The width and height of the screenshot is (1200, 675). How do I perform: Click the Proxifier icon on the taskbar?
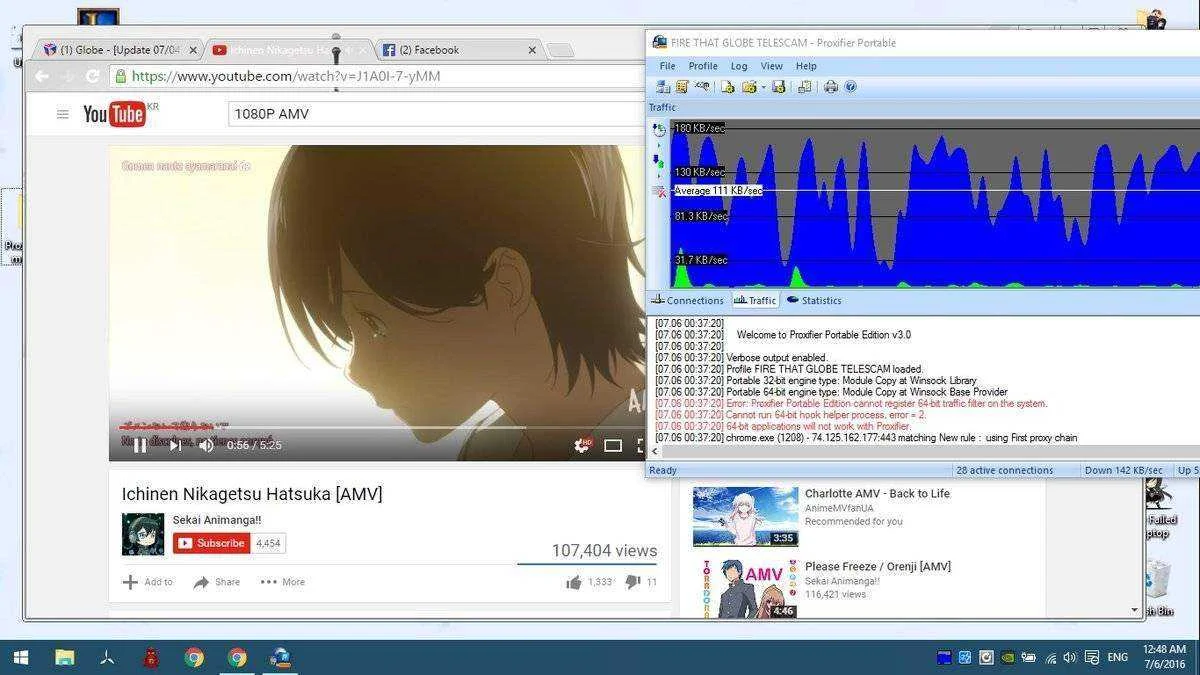click(281, 657)
